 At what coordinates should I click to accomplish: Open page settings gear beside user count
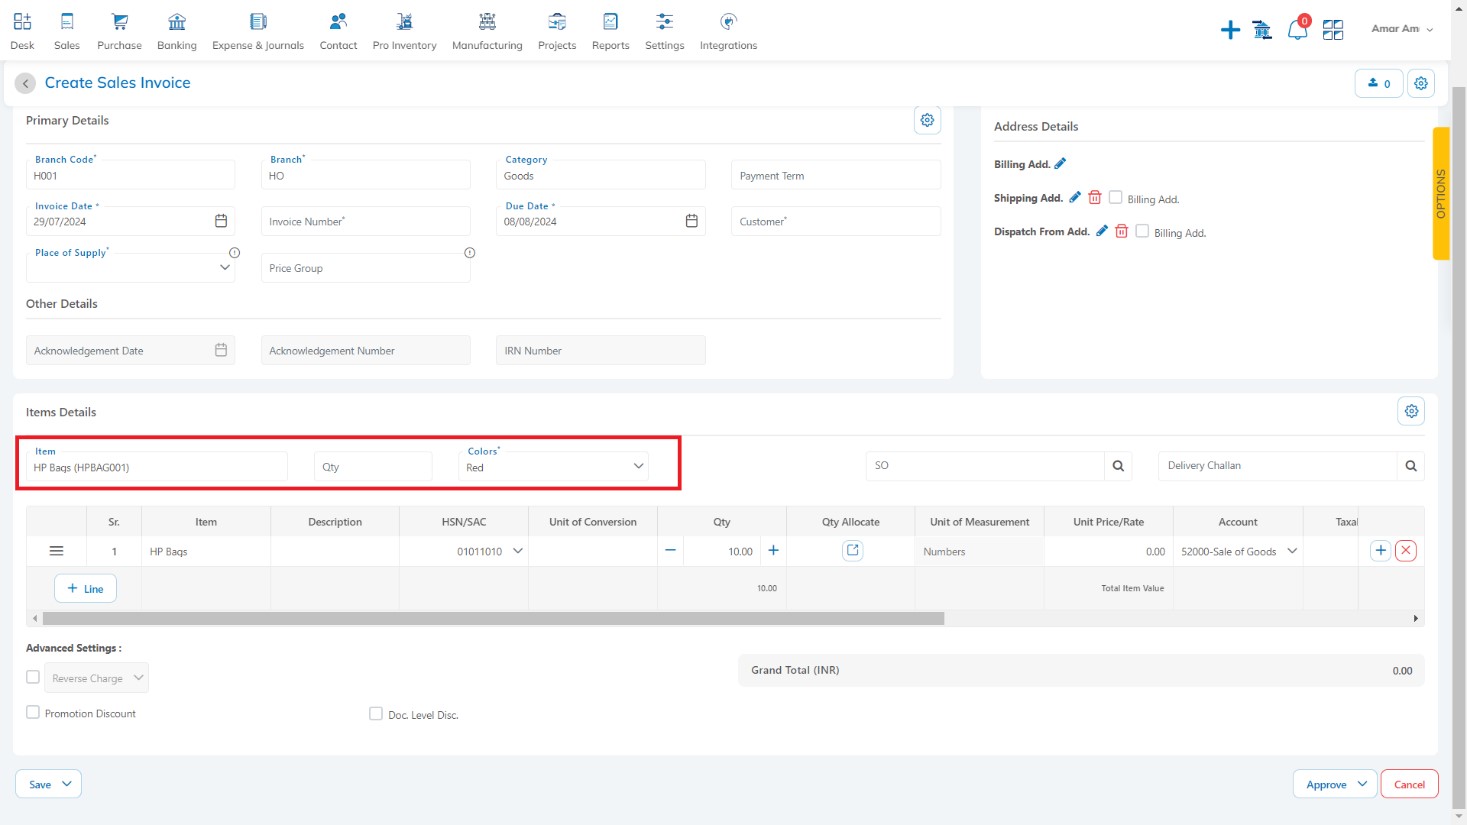(1421, 83)
